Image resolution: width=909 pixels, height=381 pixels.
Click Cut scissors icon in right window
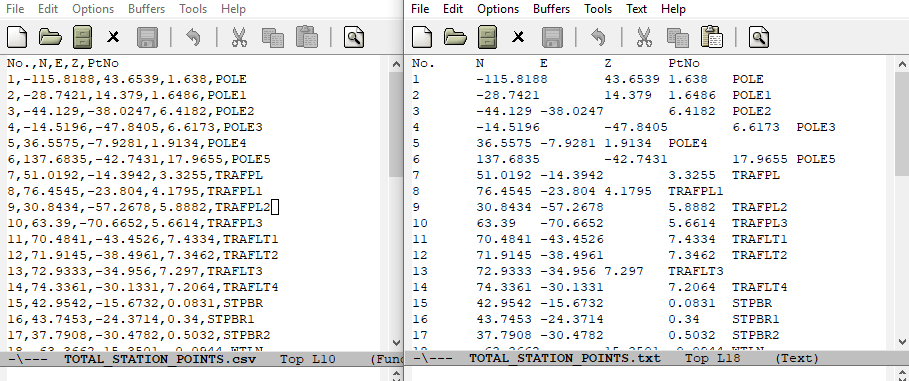coord(644,37)
